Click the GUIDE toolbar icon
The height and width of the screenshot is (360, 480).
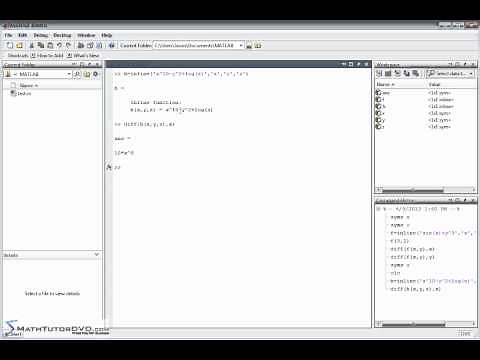pos(90,45)
